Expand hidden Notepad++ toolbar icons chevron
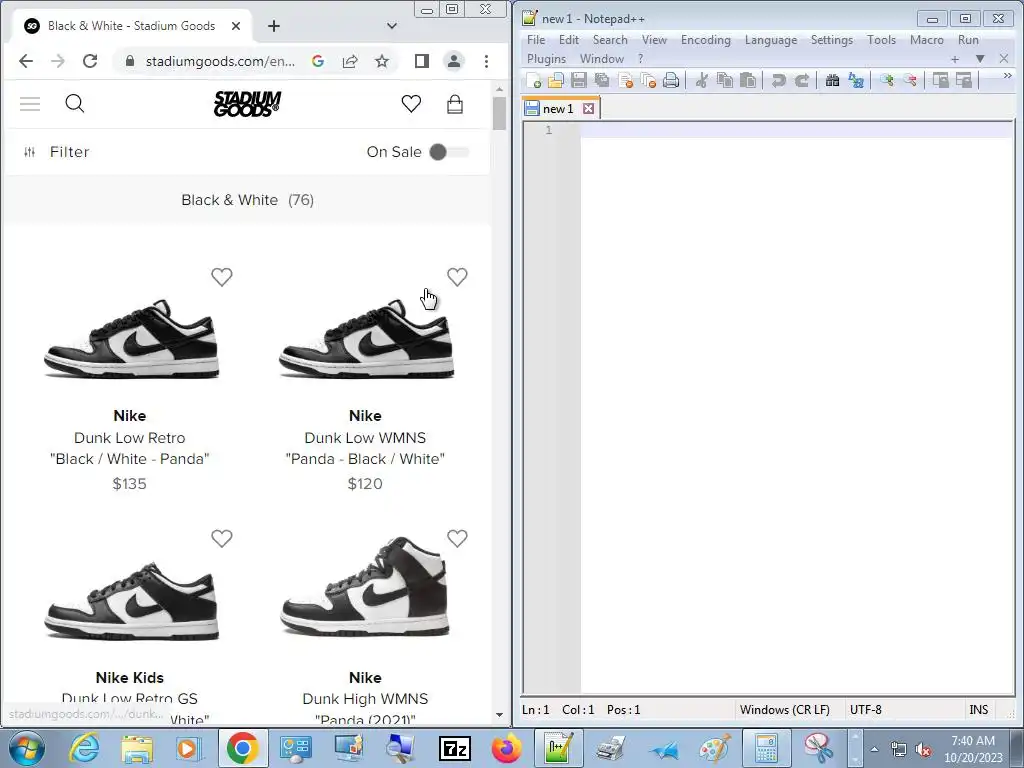 coord(1007,76)
